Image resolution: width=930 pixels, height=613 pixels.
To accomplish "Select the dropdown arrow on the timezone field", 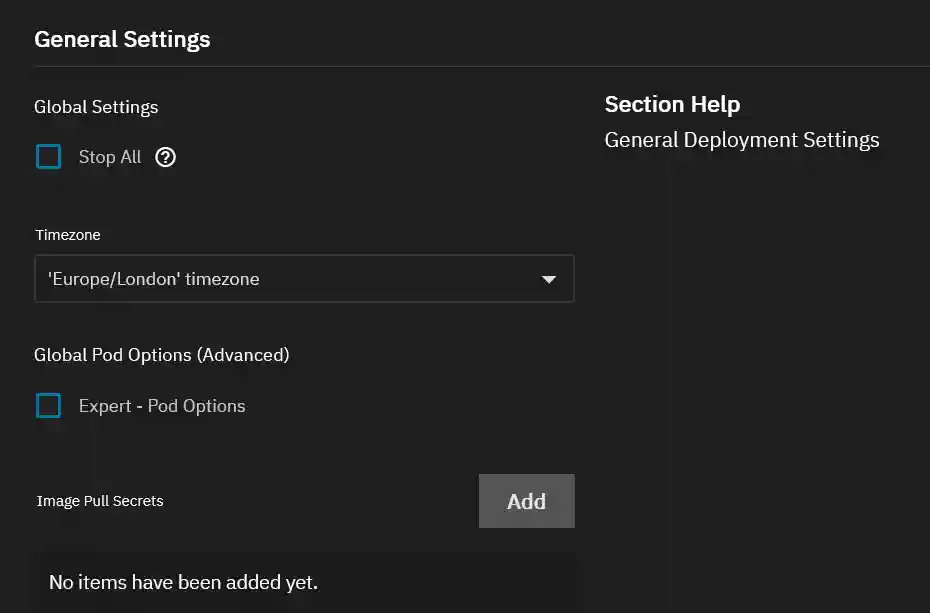I will (549, 279).
